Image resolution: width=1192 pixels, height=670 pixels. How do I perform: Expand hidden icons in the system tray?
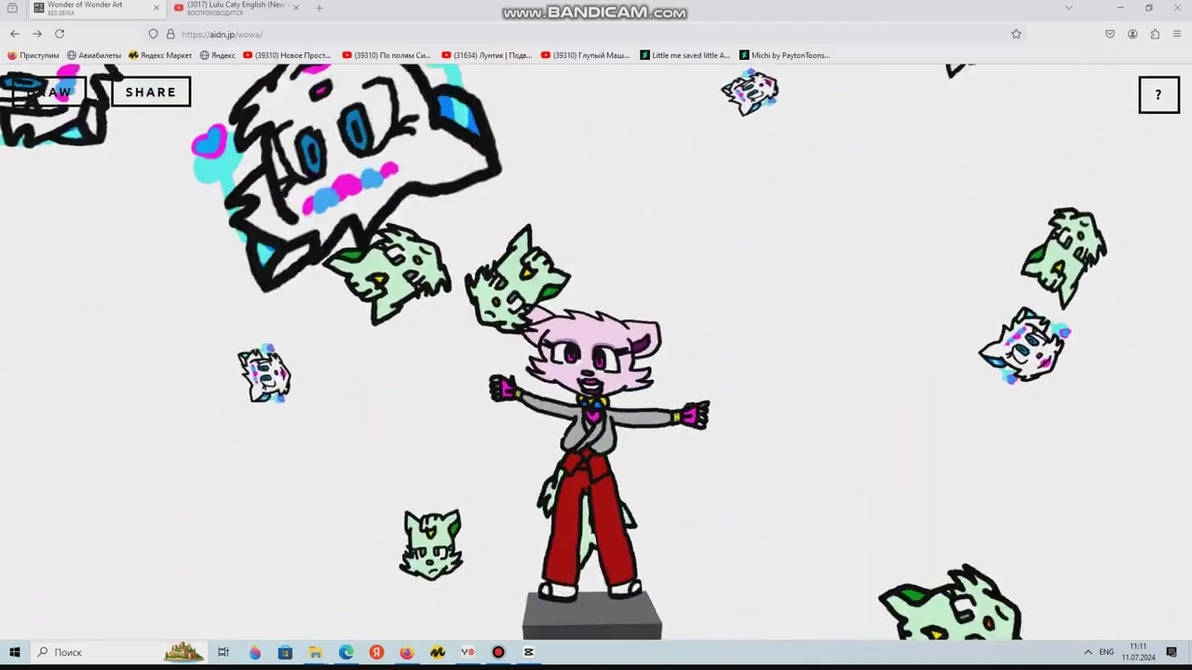point(1088,652)
